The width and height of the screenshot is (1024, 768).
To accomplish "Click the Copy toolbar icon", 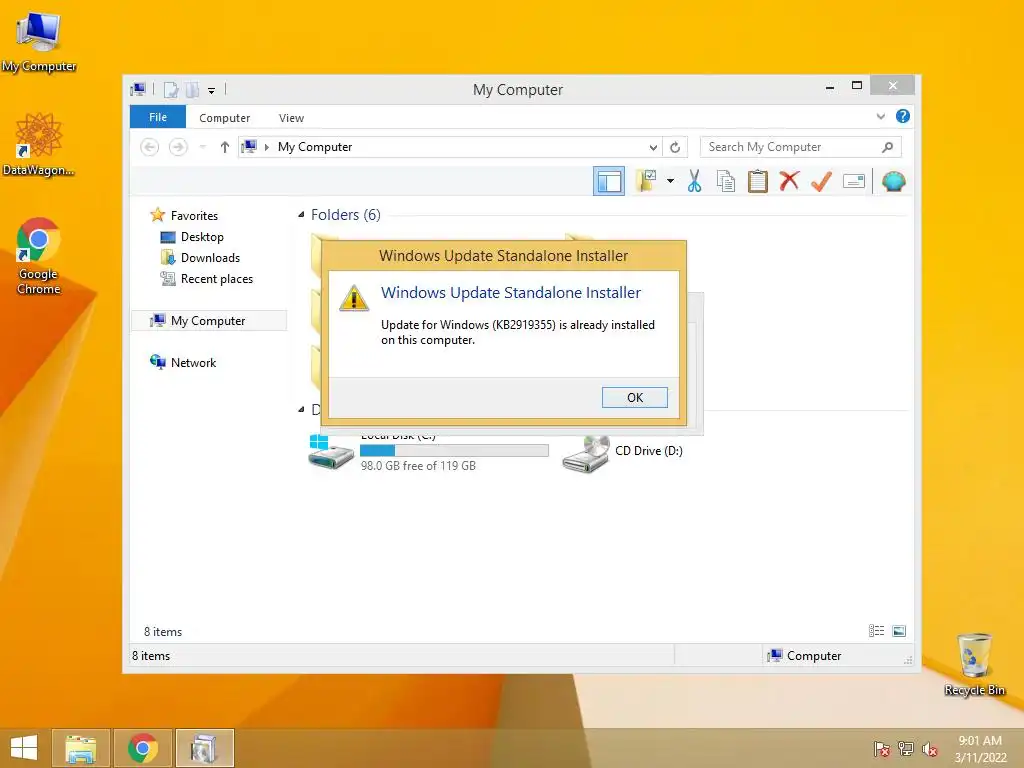I will click(726, 181).
